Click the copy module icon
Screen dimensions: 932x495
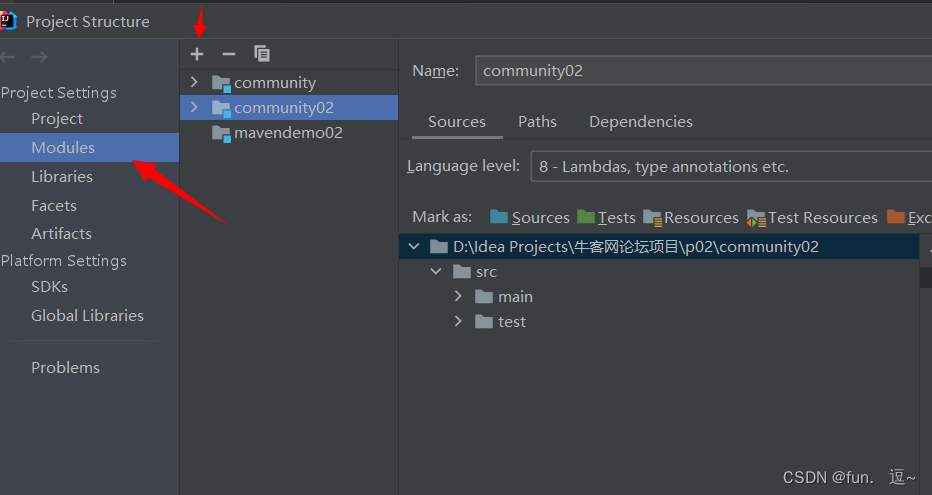click(262, 53)
